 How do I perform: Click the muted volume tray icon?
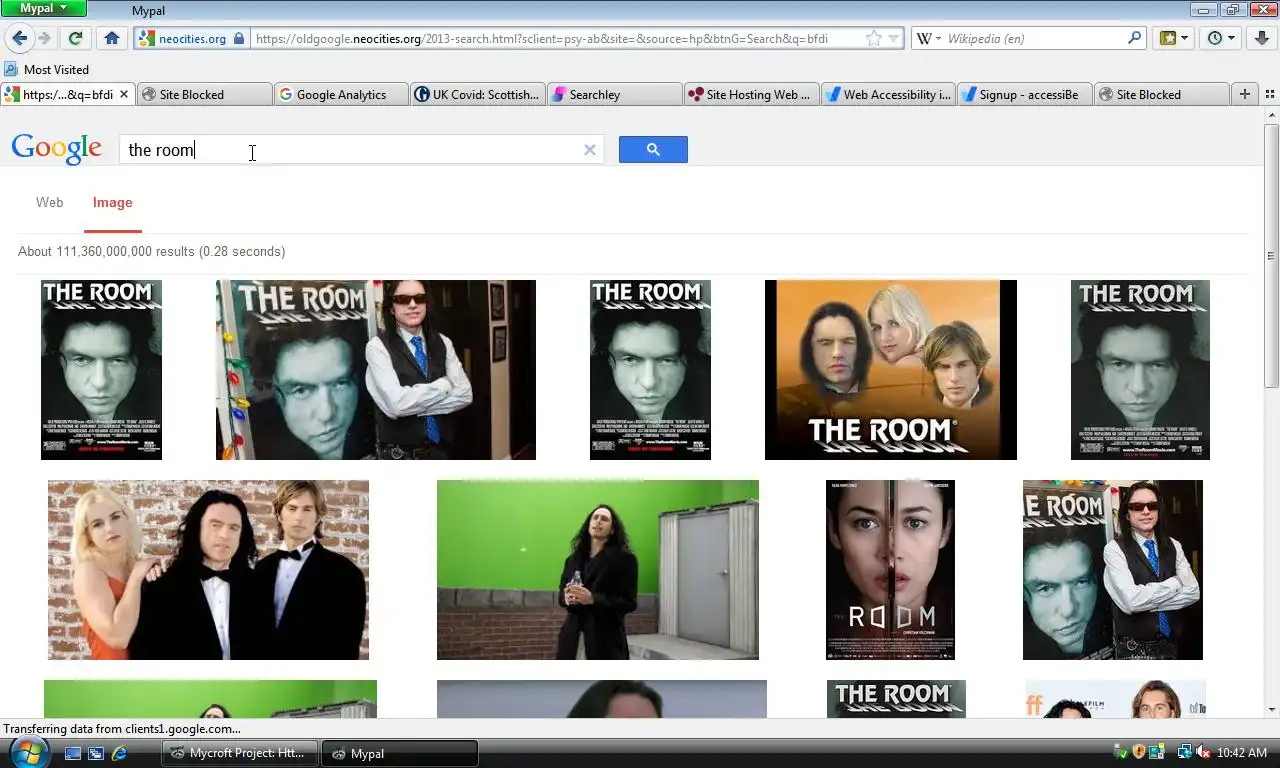pyautogui.click(x=1203, y=753)
